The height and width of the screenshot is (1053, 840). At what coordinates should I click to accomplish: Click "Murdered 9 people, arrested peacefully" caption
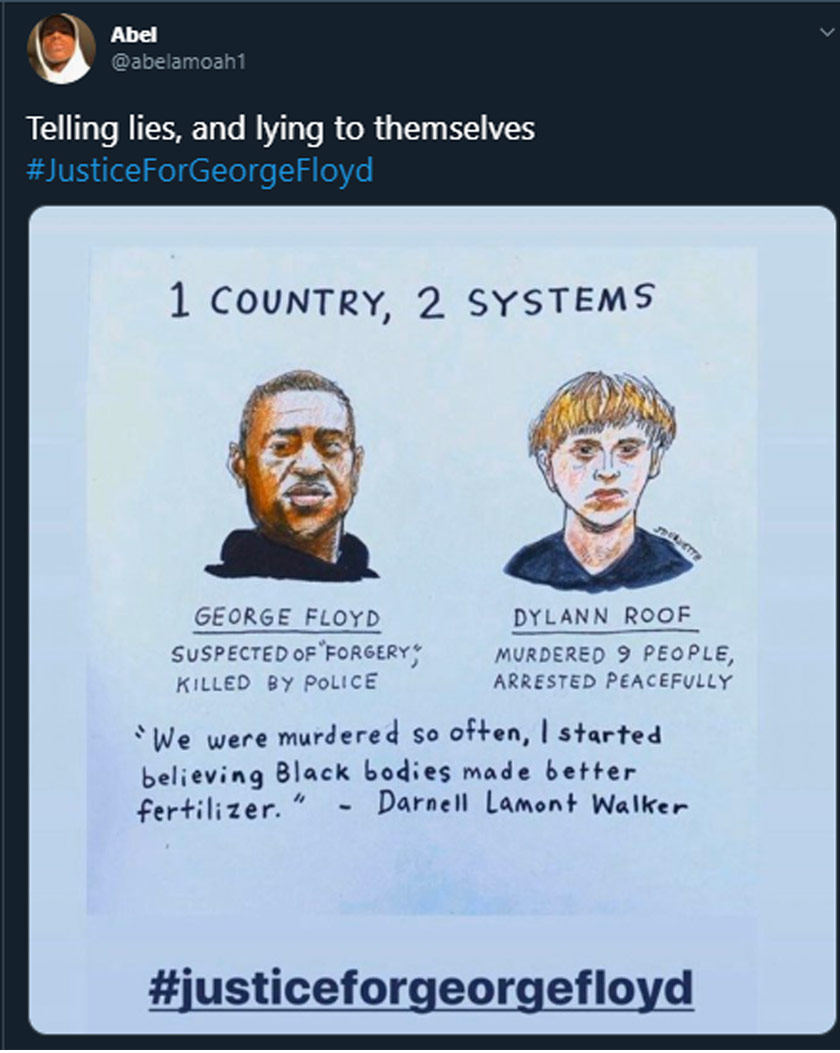(x=612, y=668)
